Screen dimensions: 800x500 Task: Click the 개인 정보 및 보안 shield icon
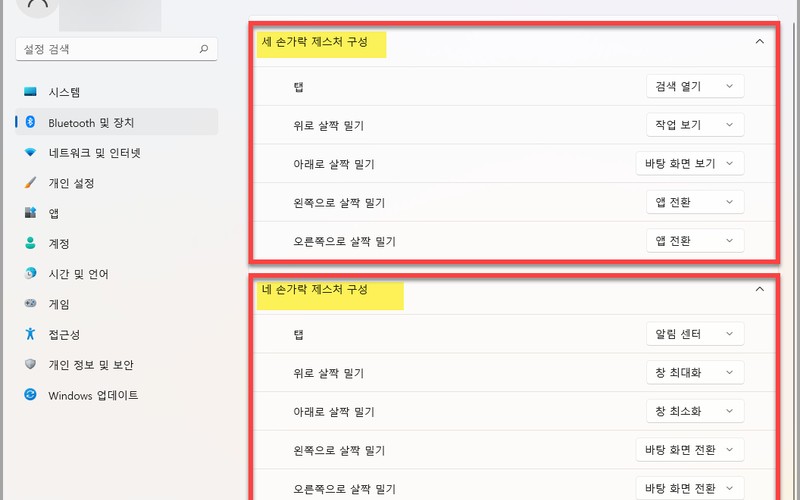[30, 364]
